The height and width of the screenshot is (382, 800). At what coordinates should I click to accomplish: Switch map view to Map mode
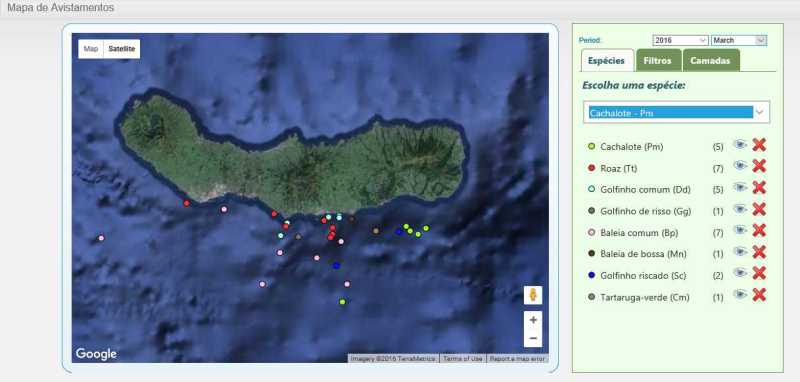pyautogui.click(x=91, y=49)
